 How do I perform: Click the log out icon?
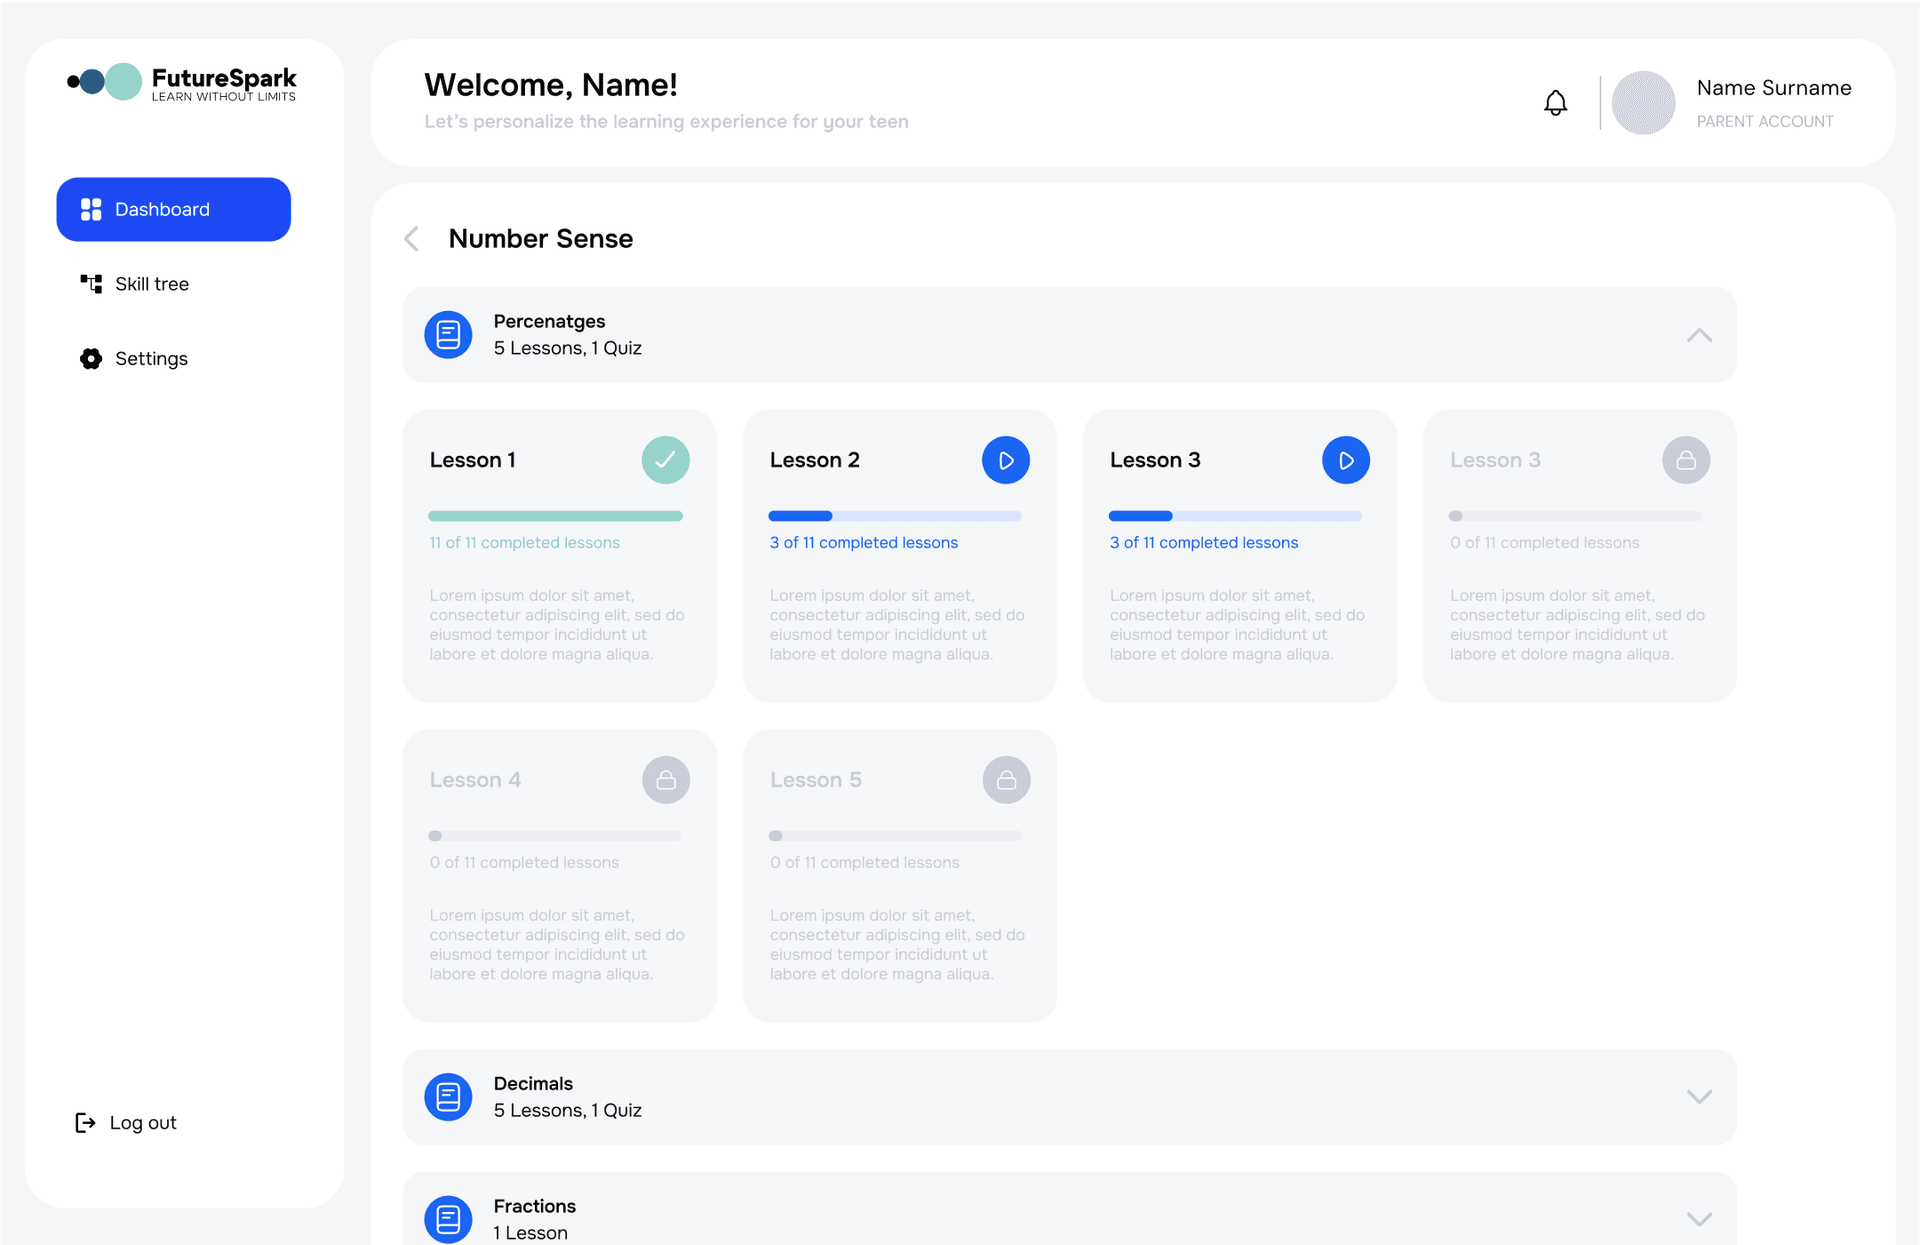[x=84, y=1122]
